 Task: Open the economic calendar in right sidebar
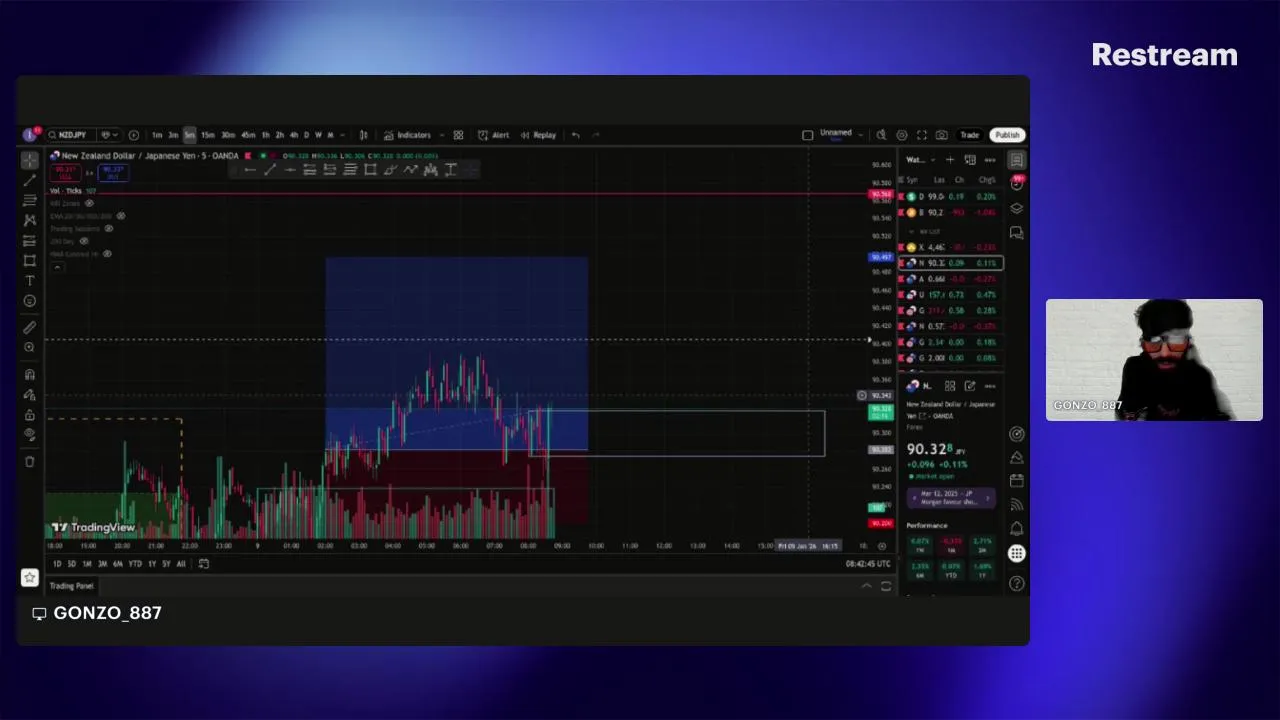pyautogui.click(x=1016, y=480)
